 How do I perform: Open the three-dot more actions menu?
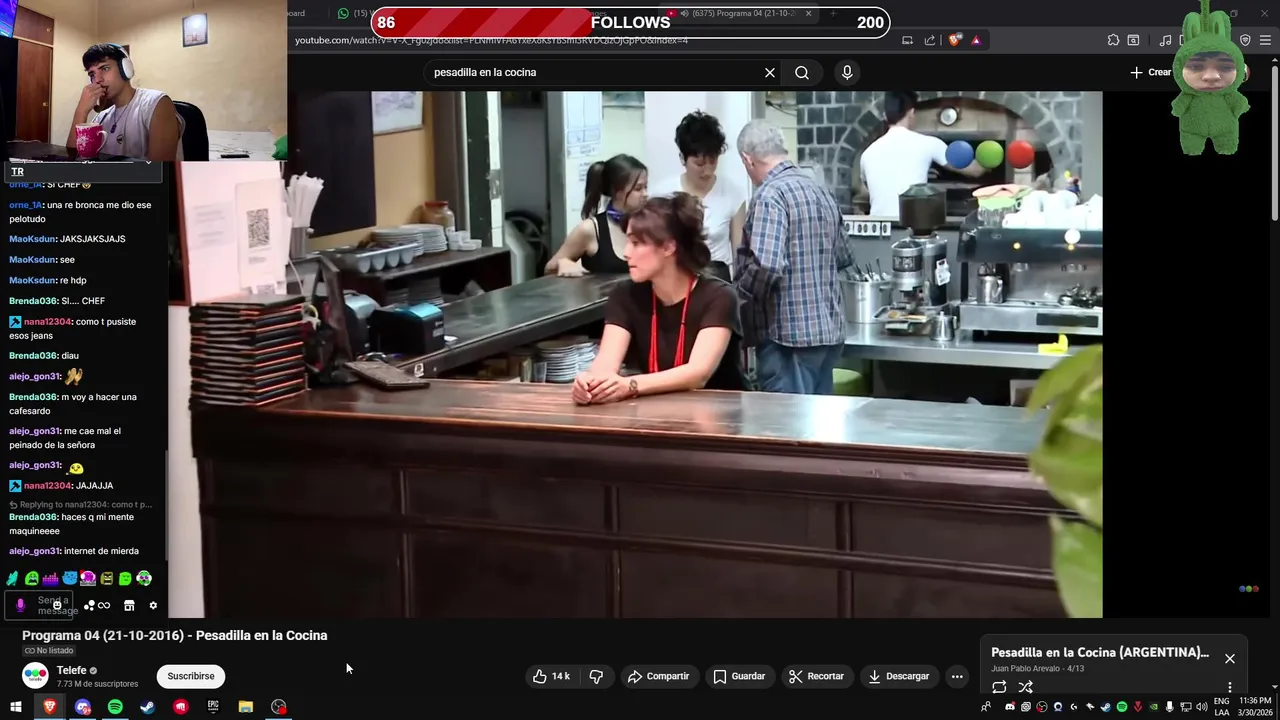tap(957, 677)
